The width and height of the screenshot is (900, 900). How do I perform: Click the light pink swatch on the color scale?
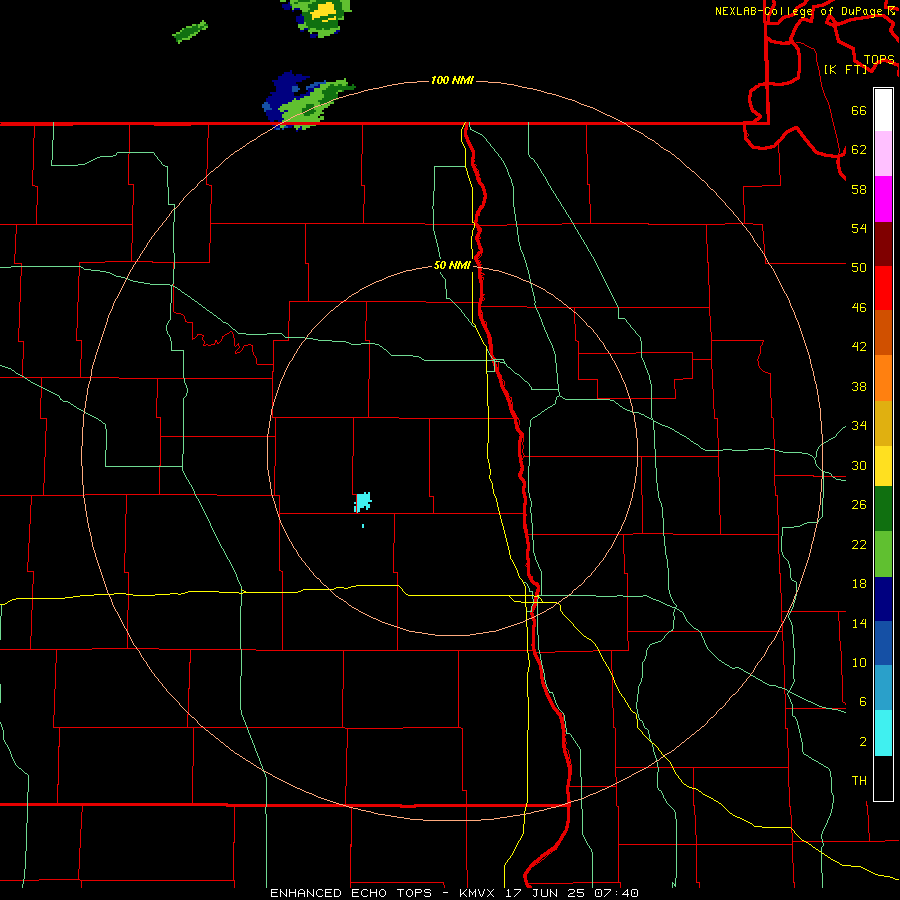click(x=883, y=154)
